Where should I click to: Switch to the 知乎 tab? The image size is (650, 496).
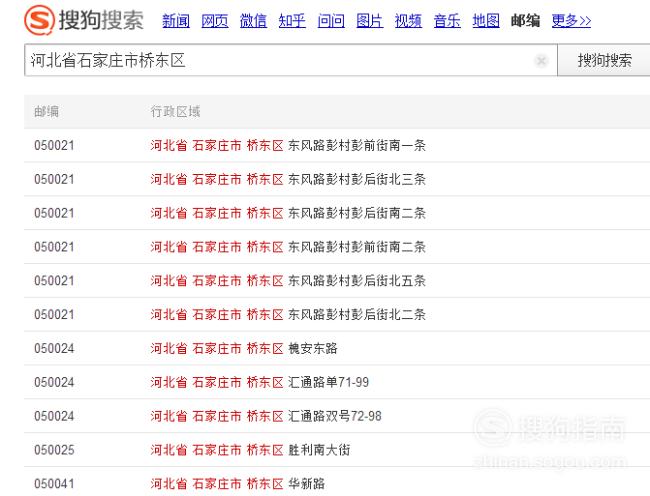point(292,20)
